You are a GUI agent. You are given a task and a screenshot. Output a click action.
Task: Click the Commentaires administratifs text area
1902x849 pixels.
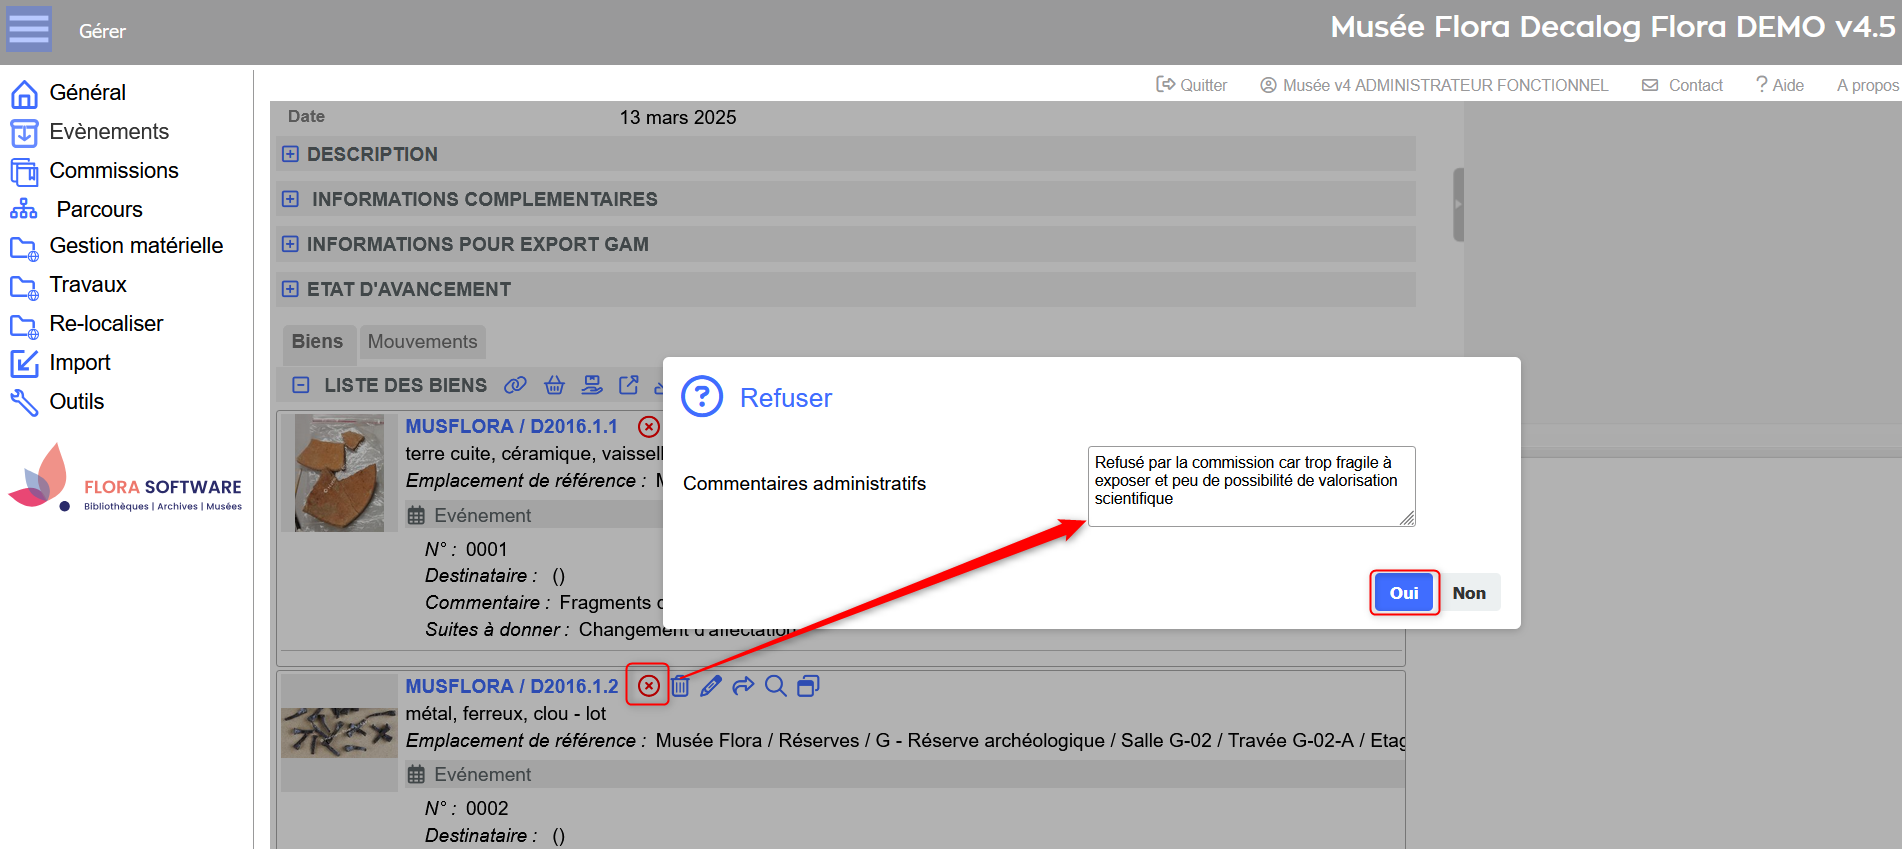pyautogui.click(x=1250, y=486)
